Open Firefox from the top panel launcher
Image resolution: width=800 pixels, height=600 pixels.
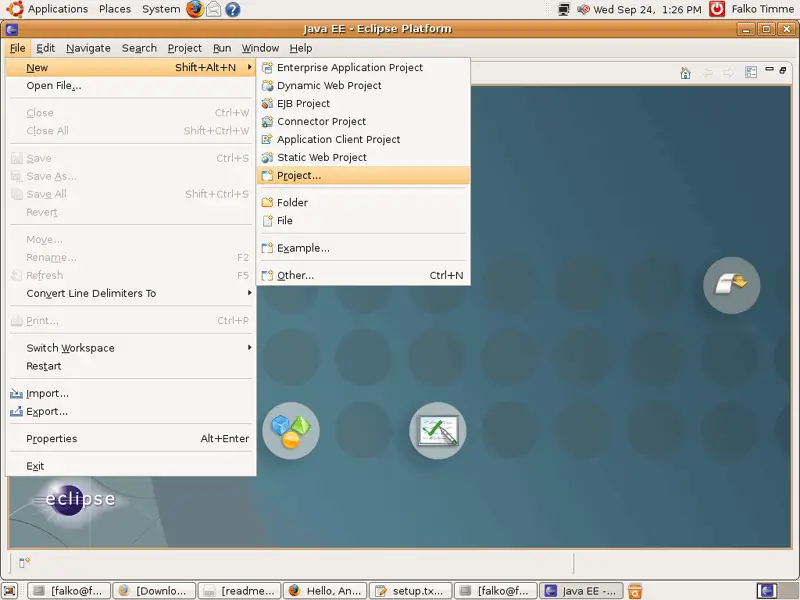[194, 9]
